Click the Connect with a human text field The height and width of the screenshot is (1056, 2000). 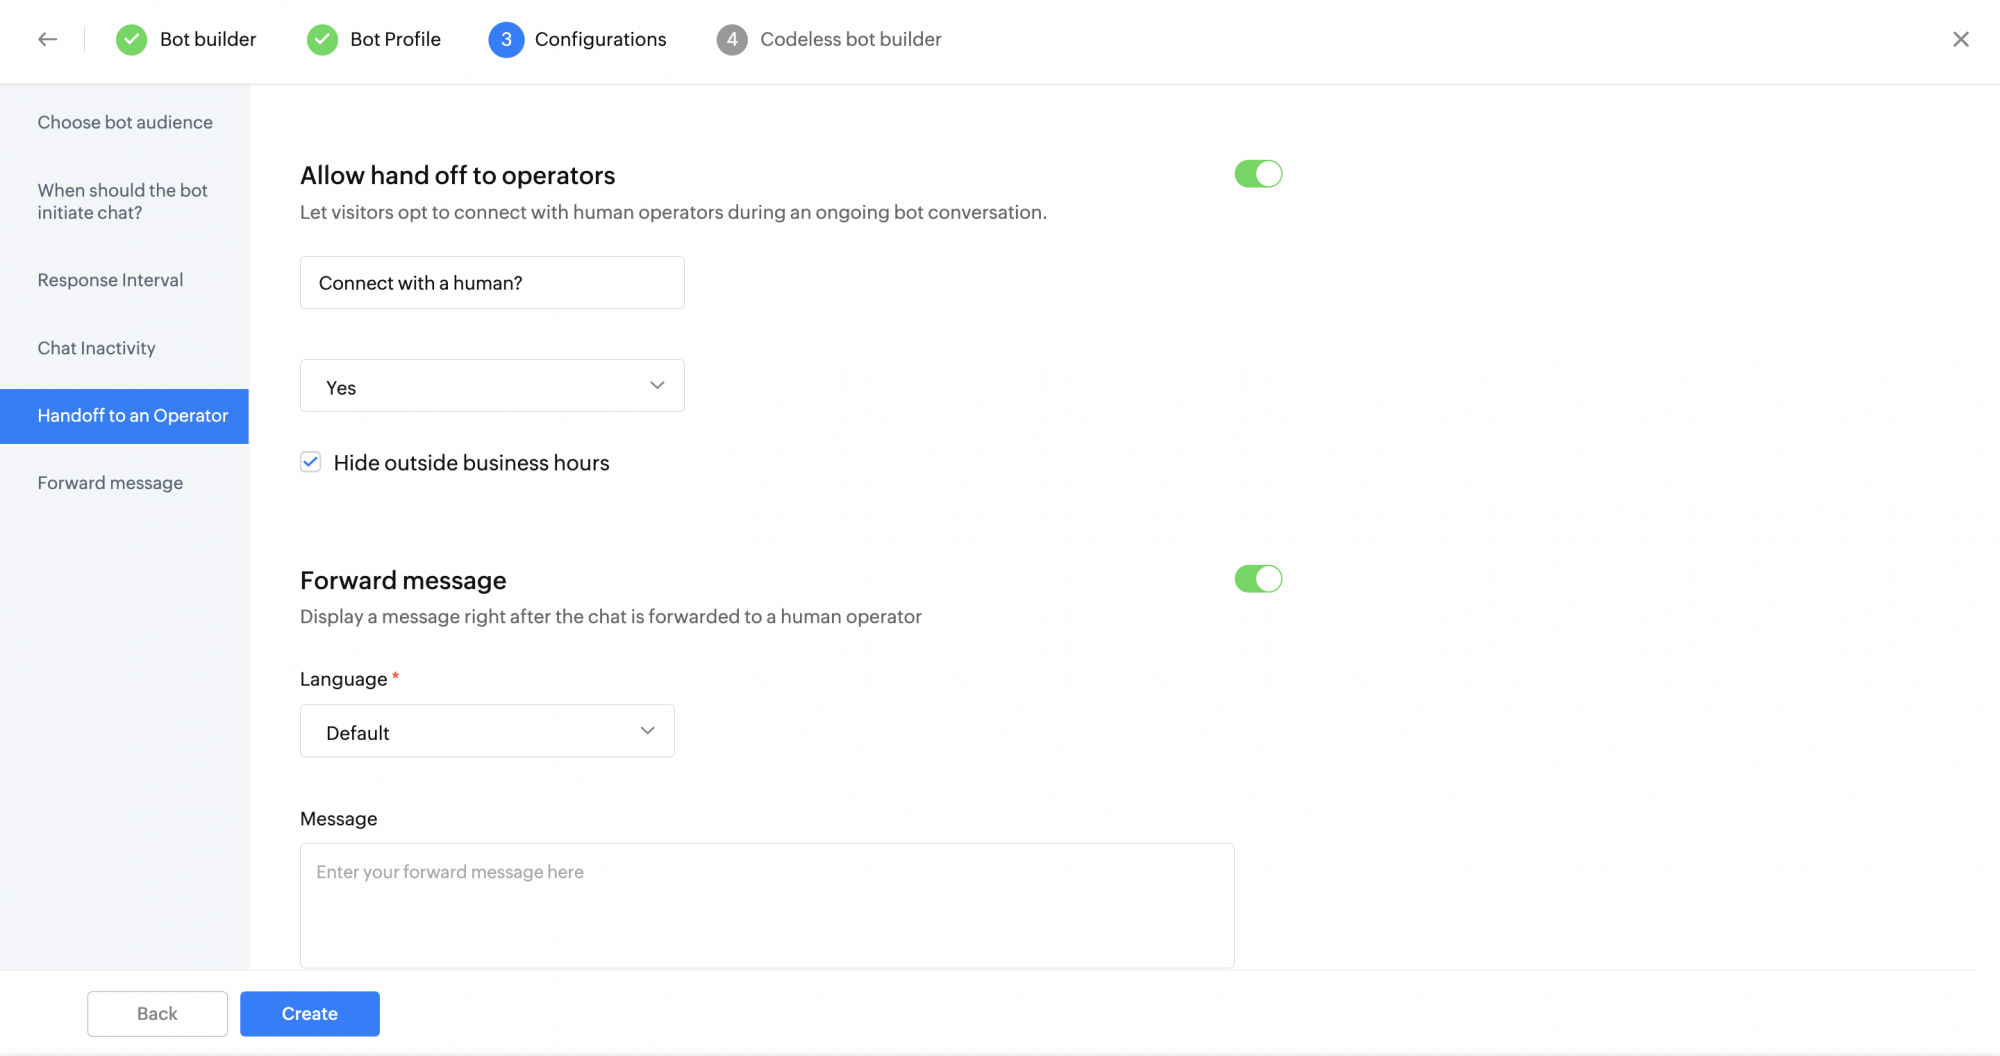tap(492, 283)
